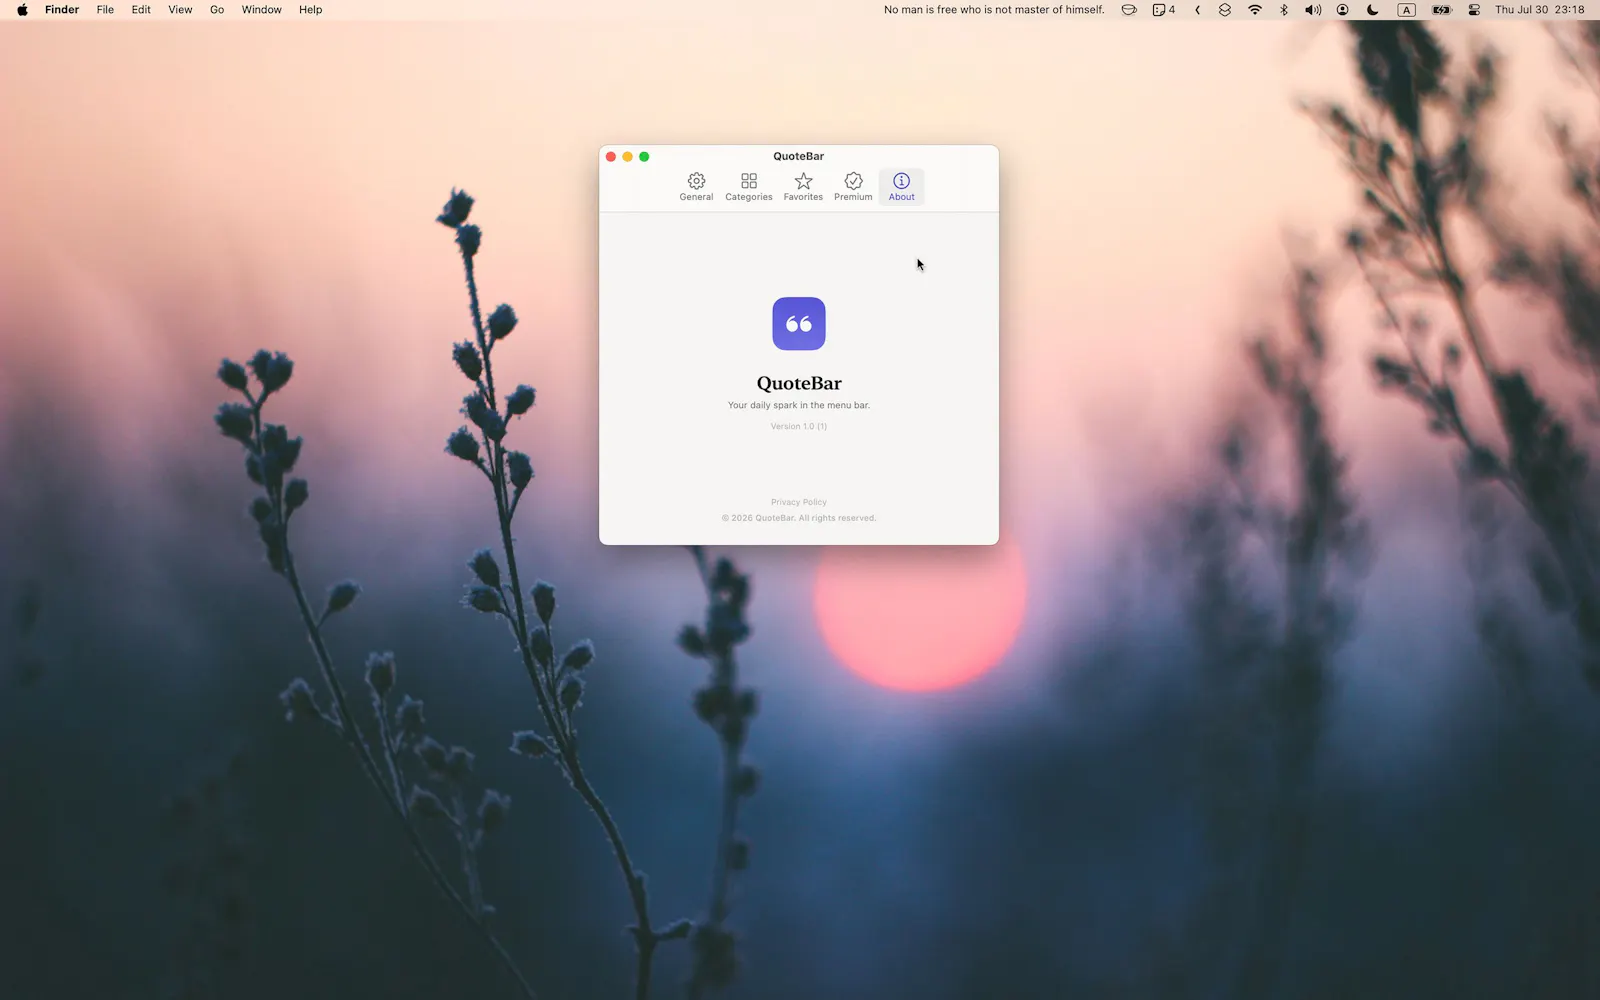Minimize the QuoteBar window
The width and height of the screenshot is (1600, 1000).
click(628, 157)
